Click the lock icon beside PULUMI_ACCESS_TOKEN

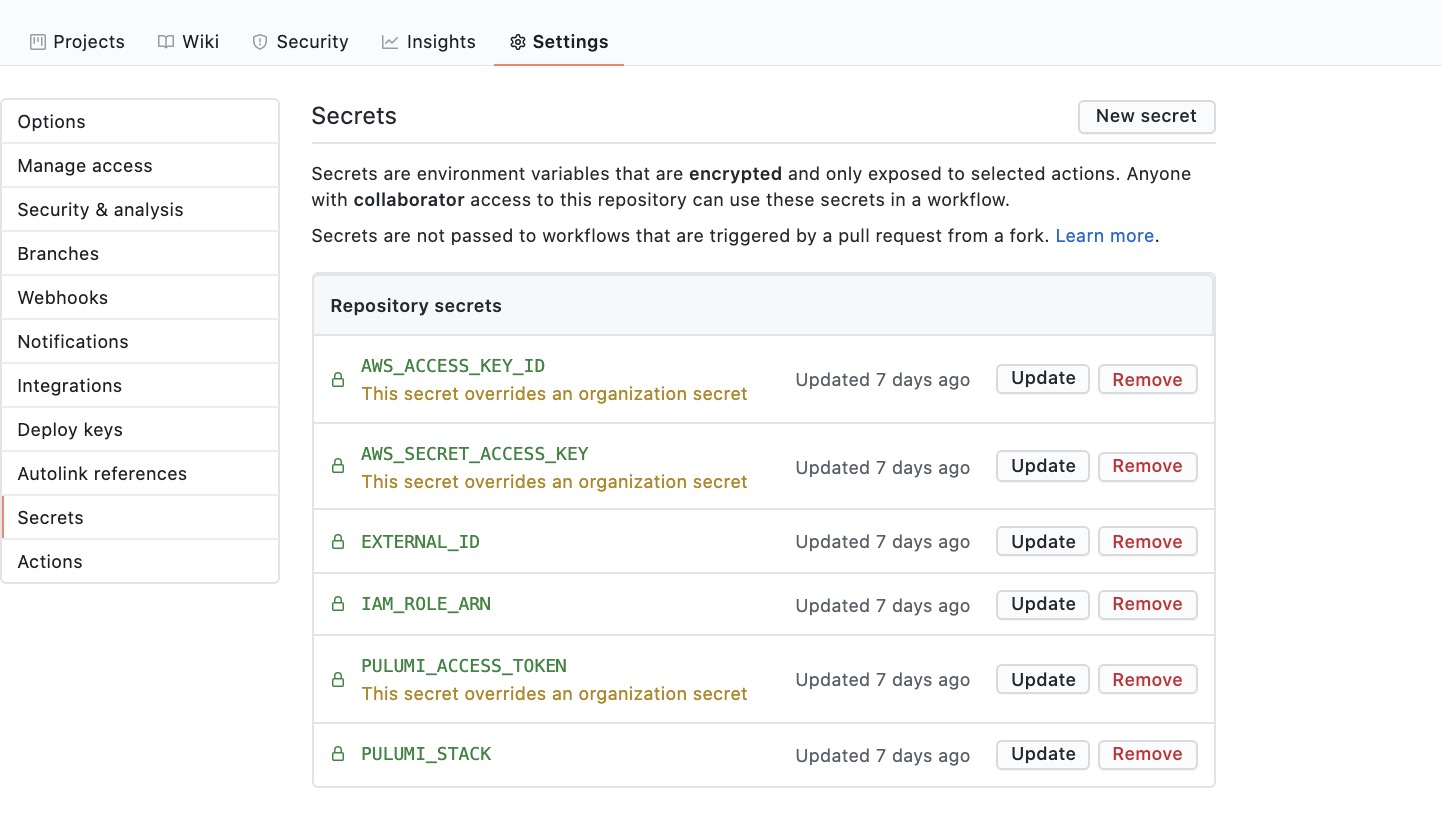tap(338, 680)
